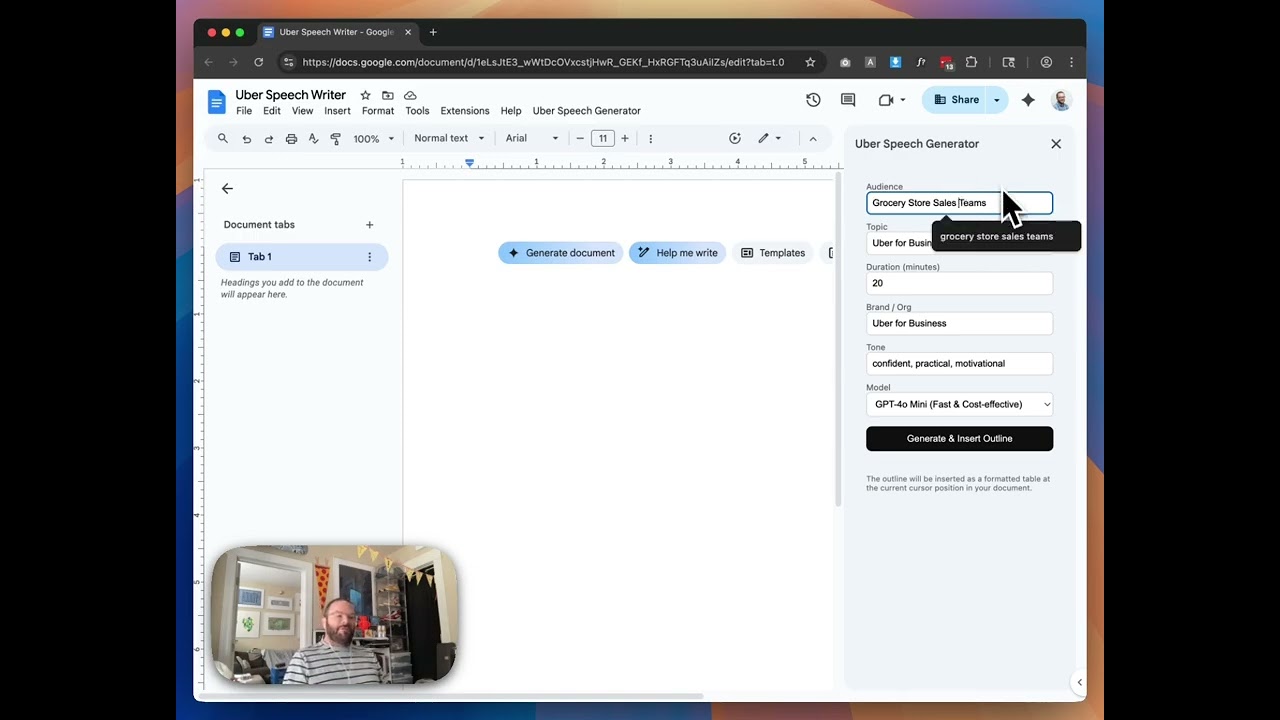Check the cloud document status icon

point(410,95)
